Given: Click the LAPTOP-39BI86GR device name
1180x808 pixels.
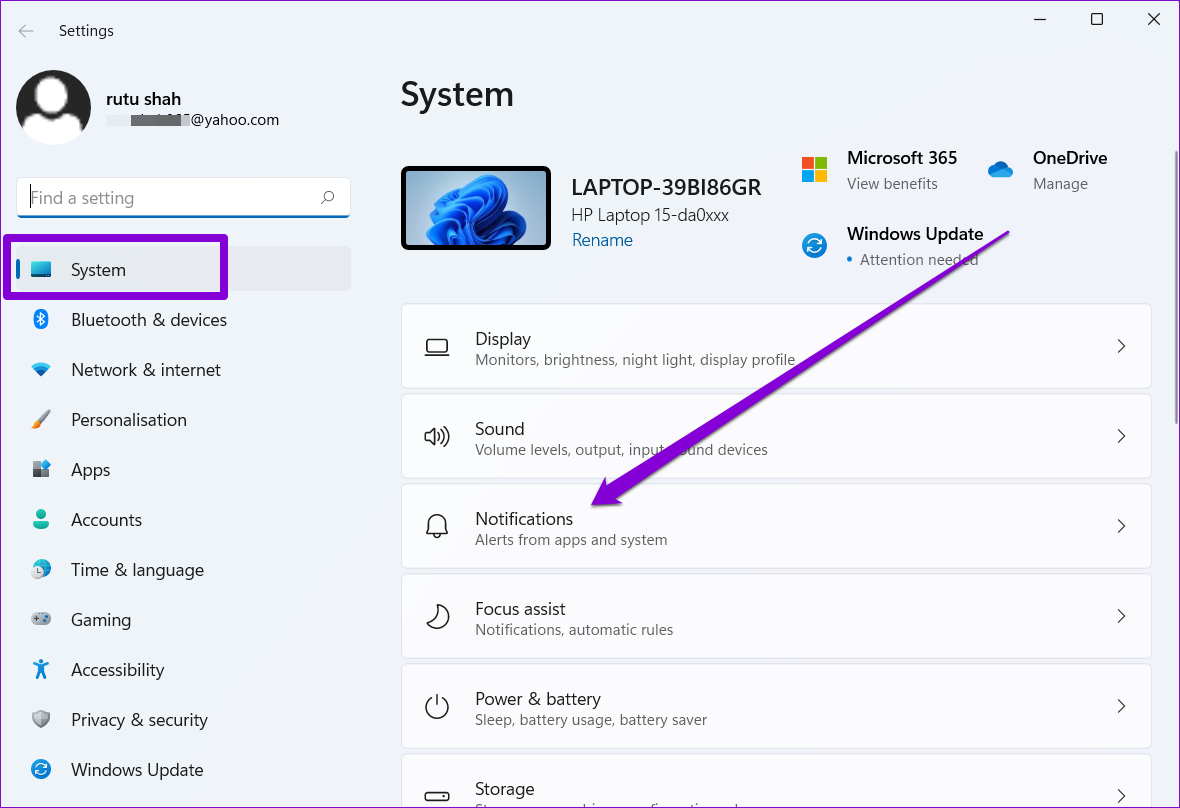Looking at the screenshot, I should pos(666,187).
